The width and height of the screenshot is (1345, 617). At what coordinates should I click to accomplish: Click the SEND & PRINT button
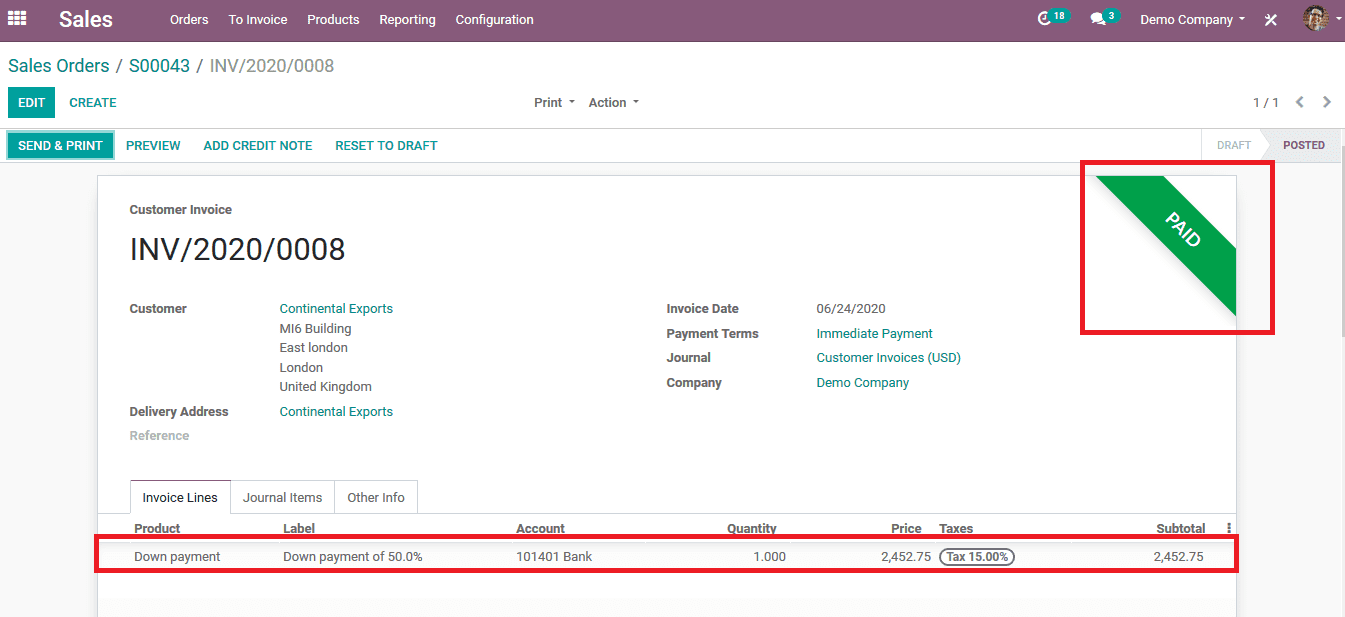[x=61, y=145]
